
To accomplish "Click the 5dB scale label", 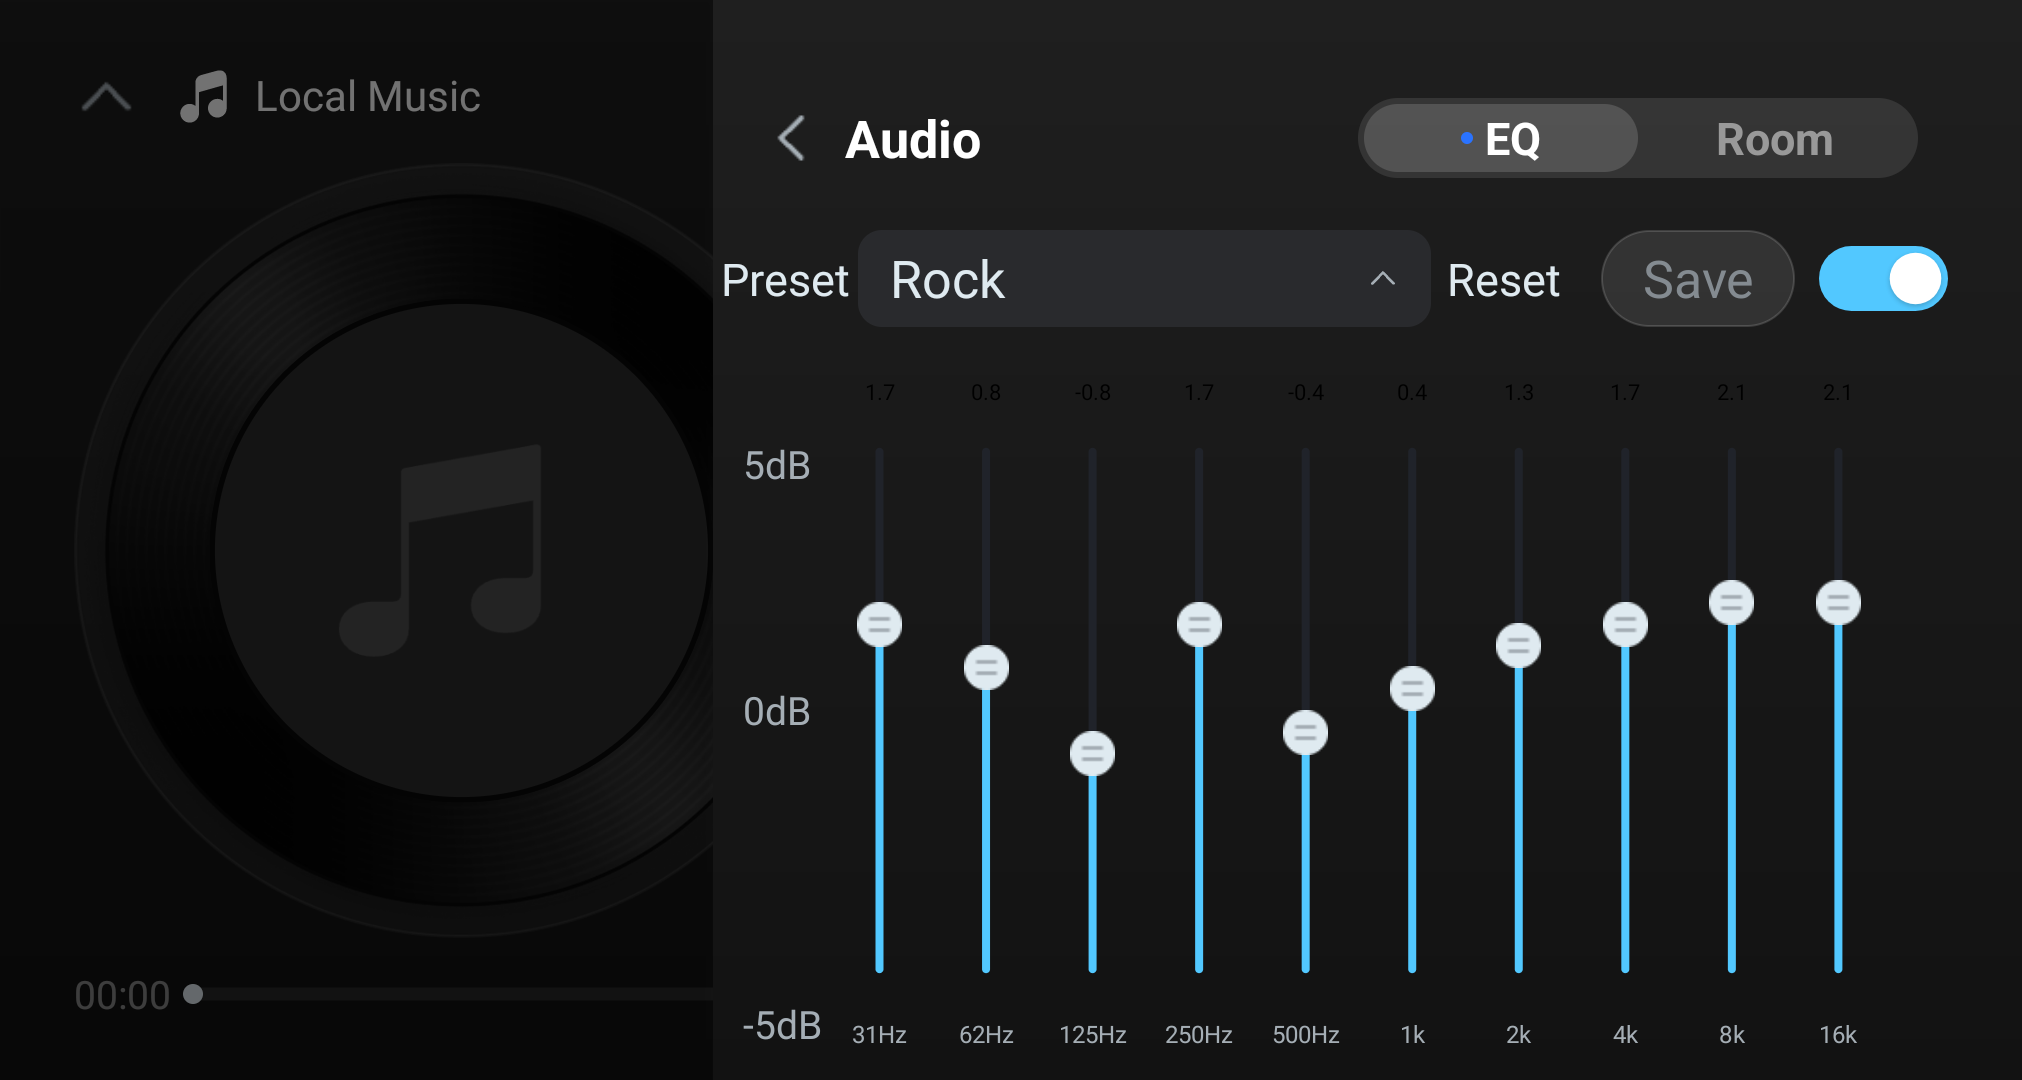I will point(777,466).
